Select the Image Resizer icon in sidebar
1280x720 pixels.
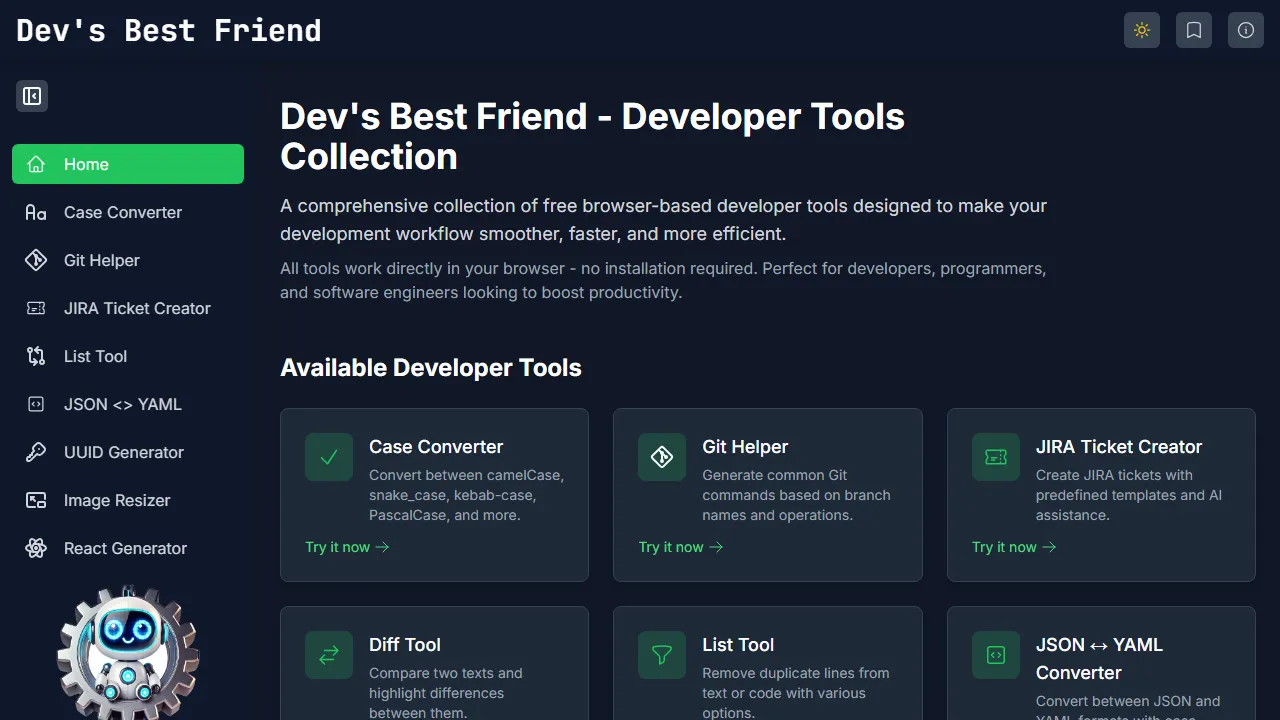pyautogui.click(x=36, y=500)
